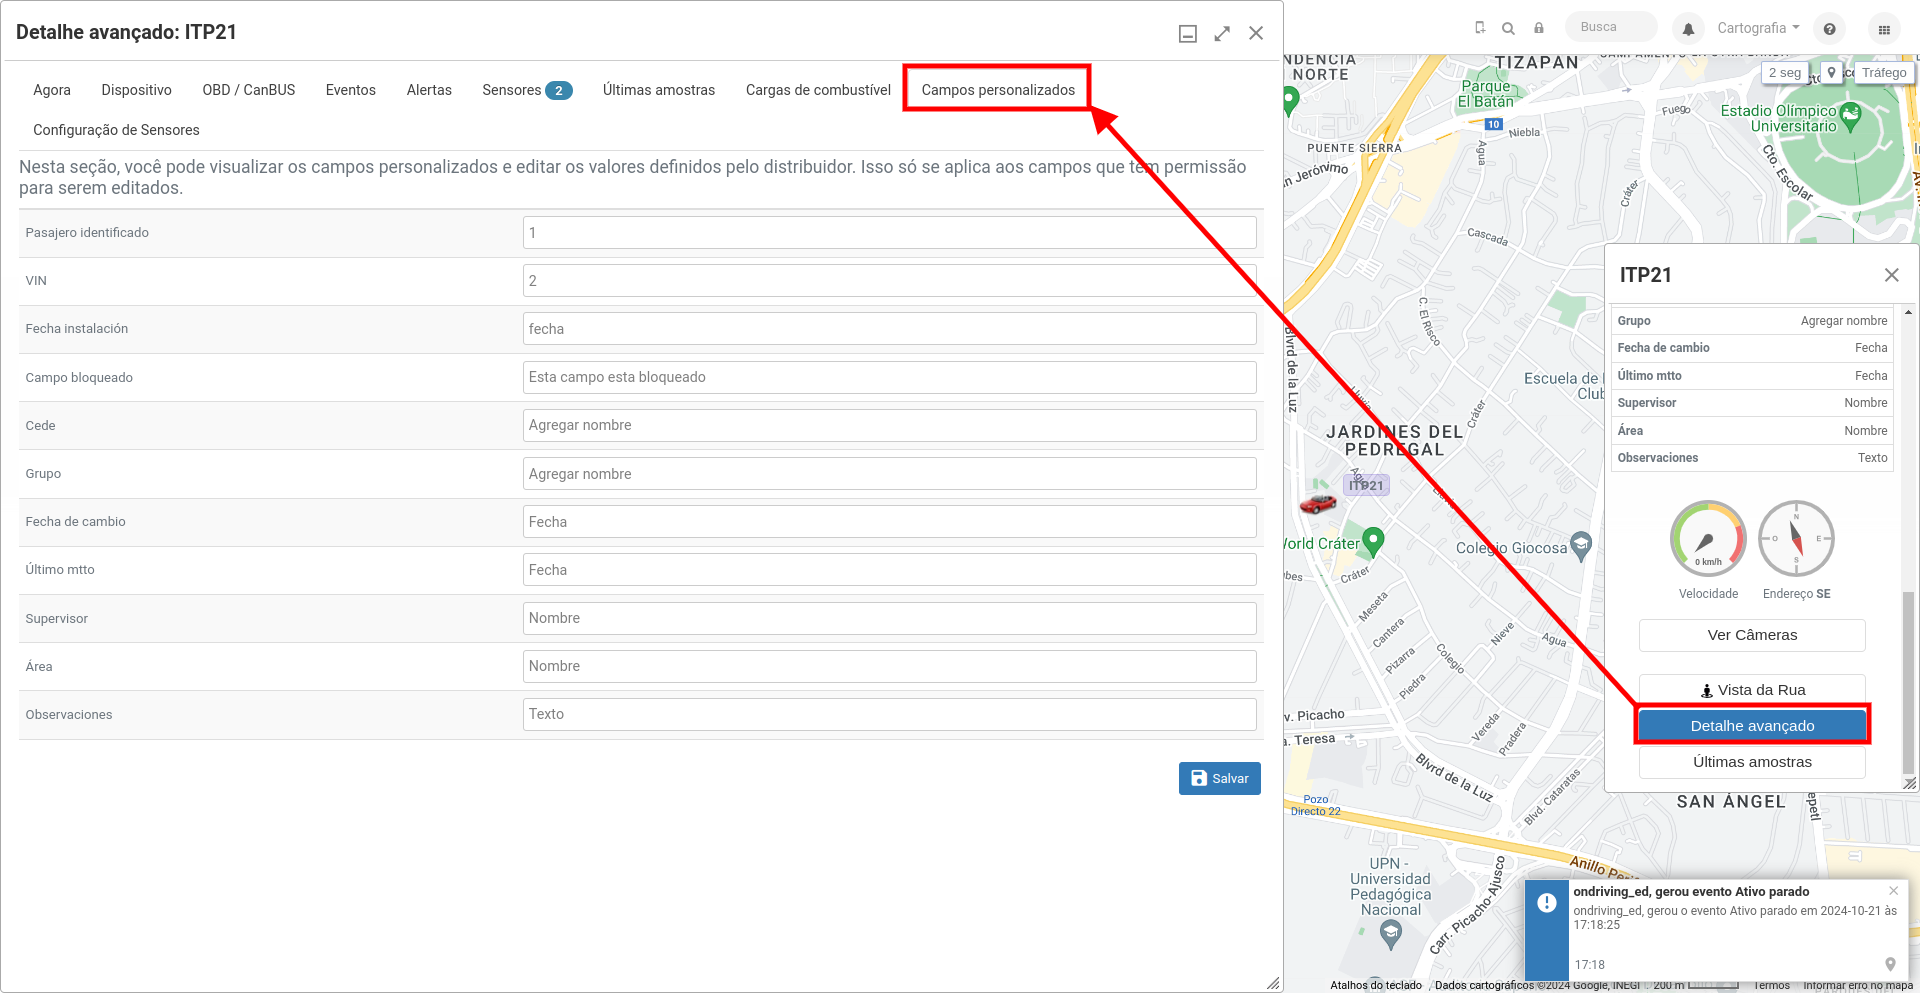1920x993 pixels.
Task: Open the 2 seg refresh interval selector
Action: (x=1784, y=73)
